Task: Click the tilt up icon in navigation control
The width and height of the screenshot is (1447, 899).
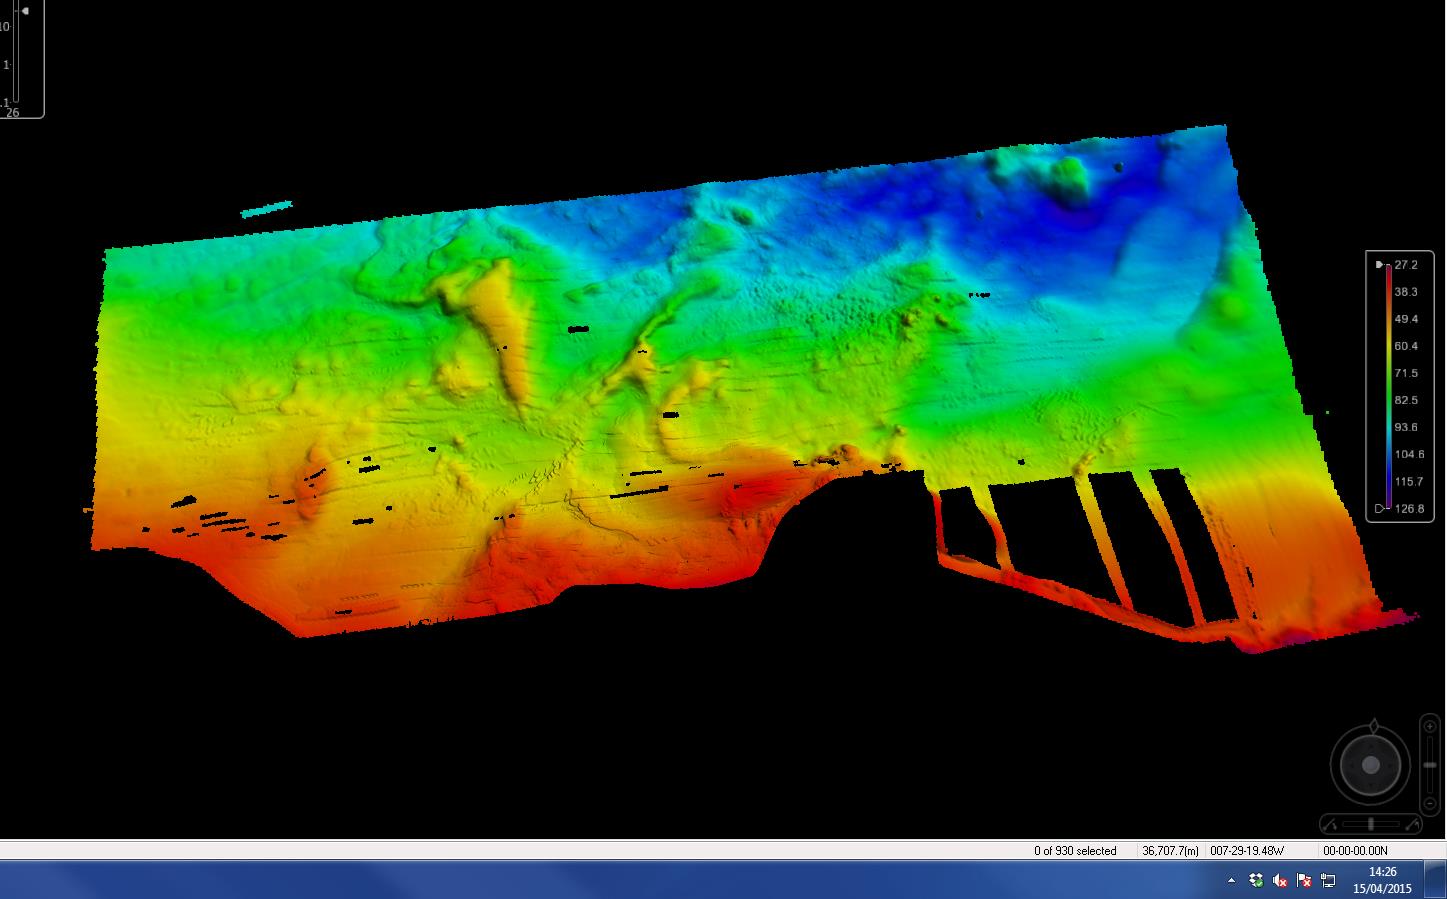Action: pyautogui.click(x=1412, y=825)
